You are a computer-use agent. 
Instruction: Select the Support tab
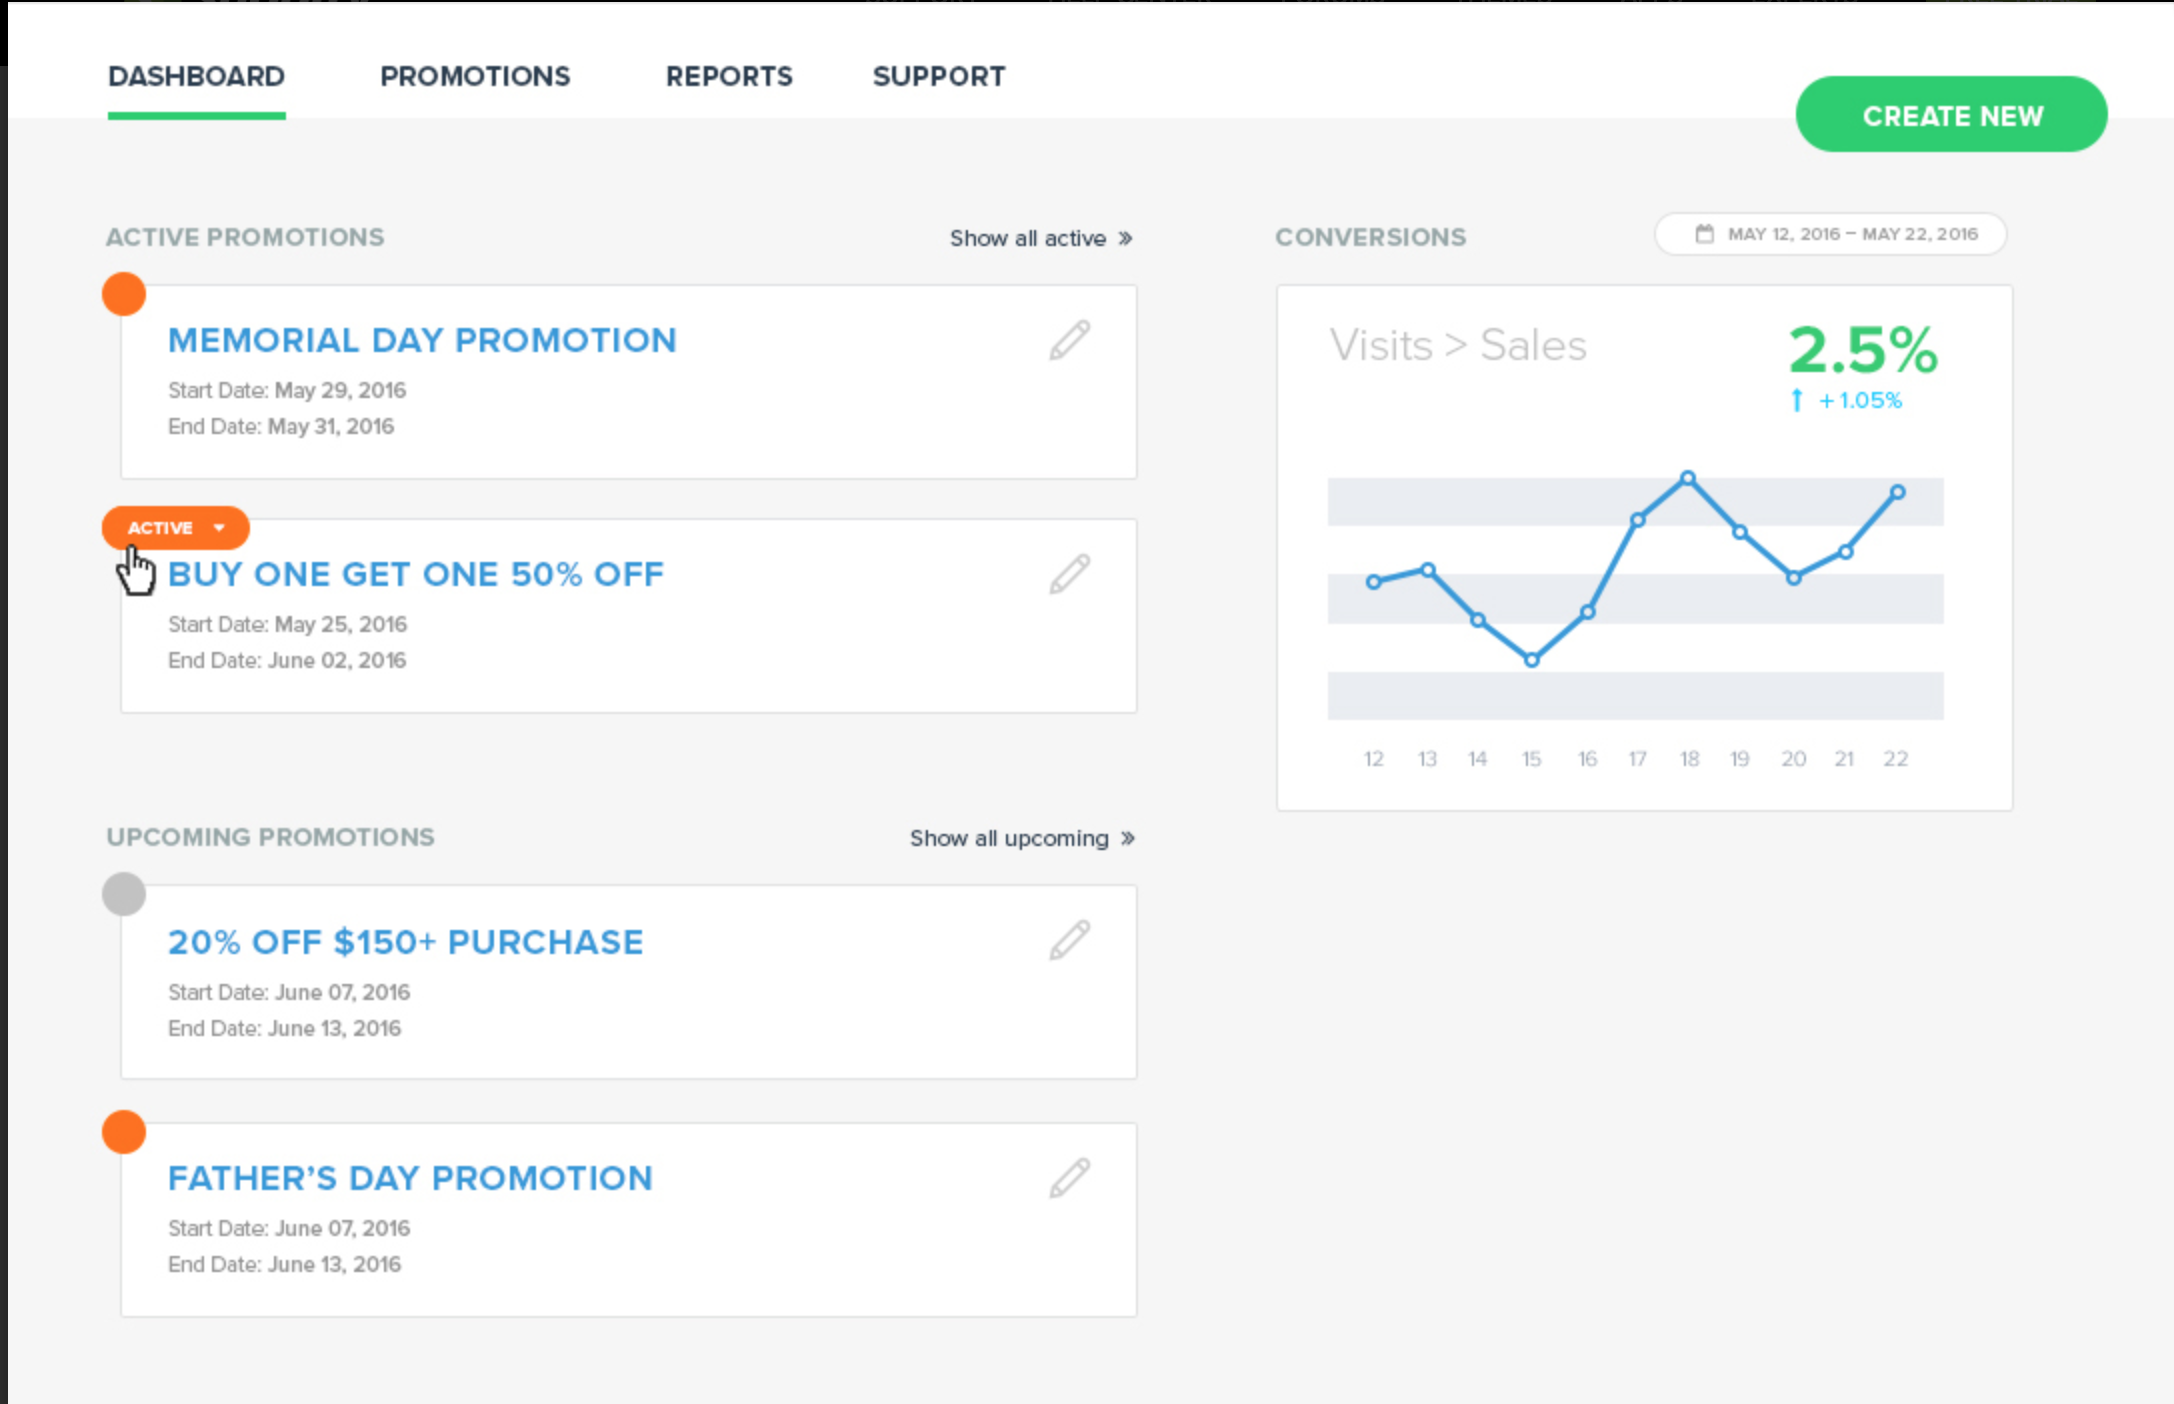pos(939,76)
